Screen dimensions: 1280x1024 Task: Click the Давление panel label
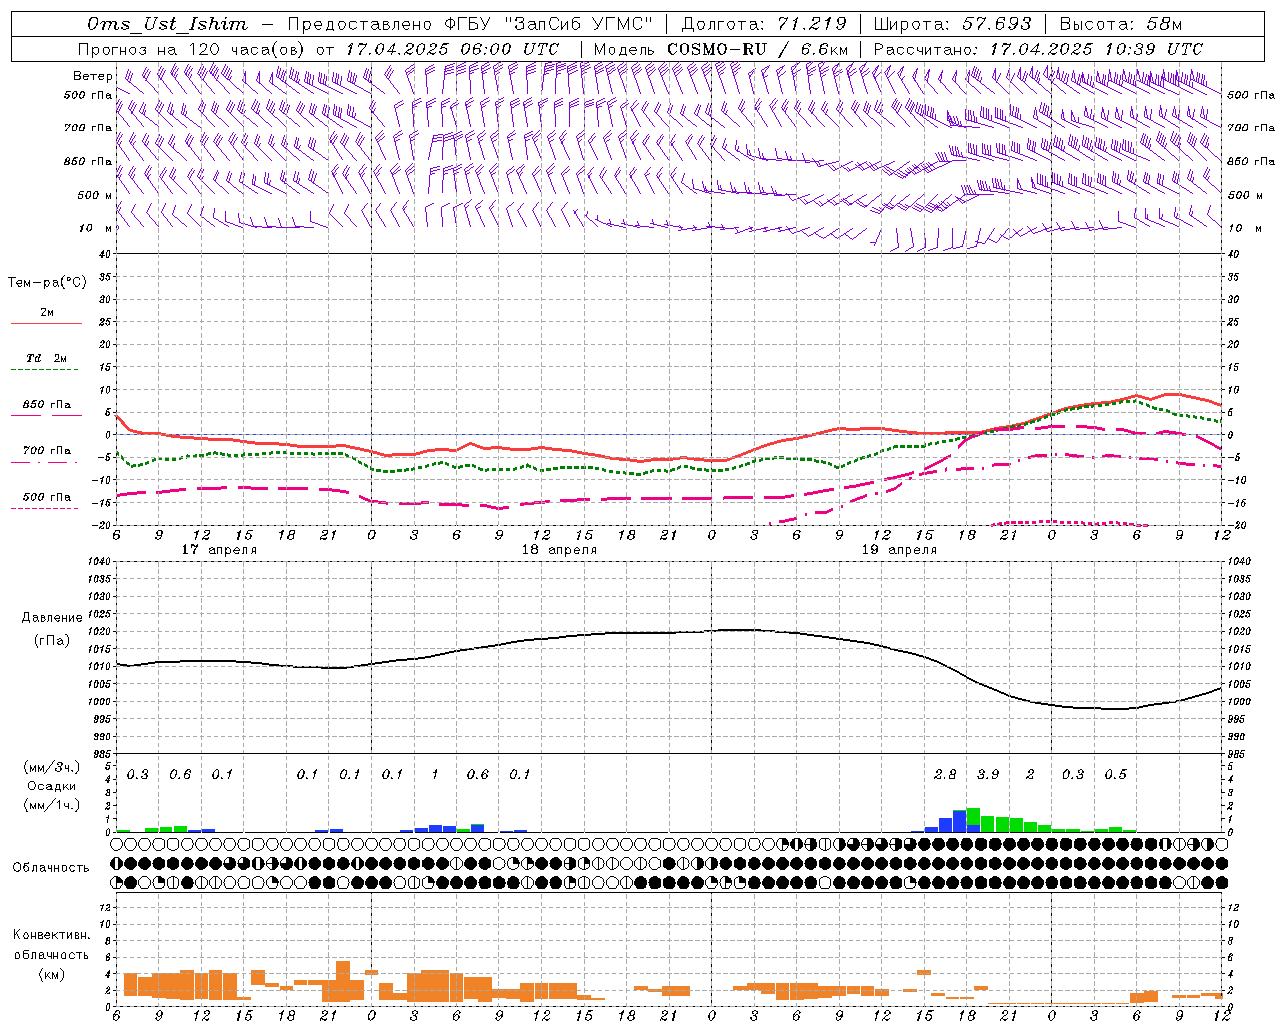point(52,618)
